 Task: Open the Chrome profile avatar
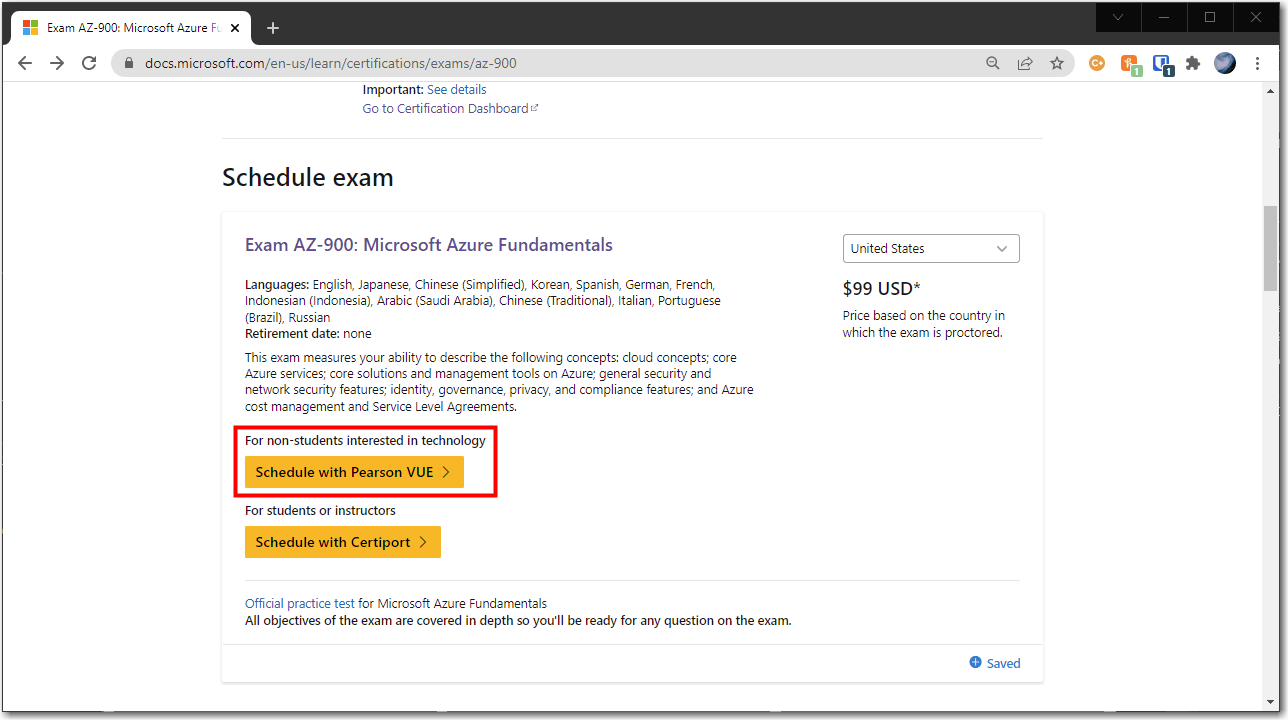pyautogui.click(x=1225, y=63)
